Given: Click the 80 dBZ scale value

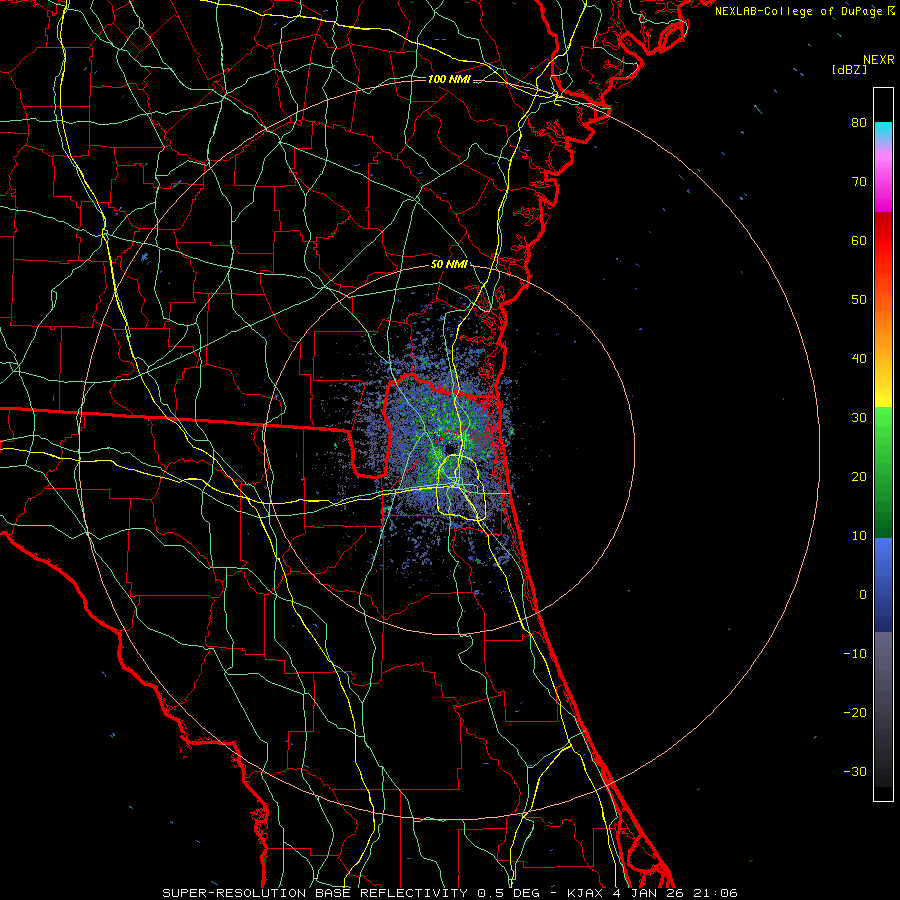Looking at the screenshot, I should pyautogui.click(x=859, y=122).
